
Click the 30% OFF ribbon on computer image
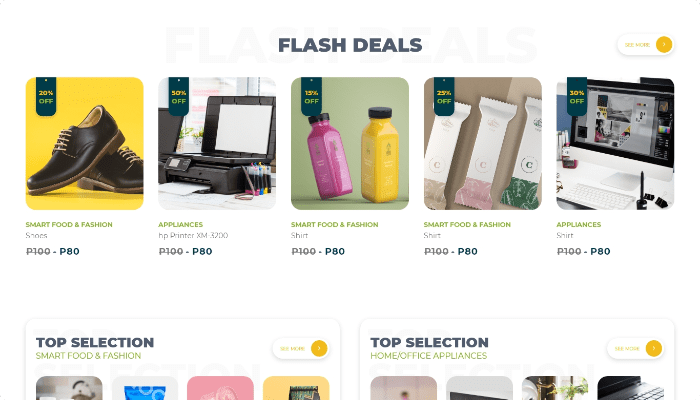(577, 96)
